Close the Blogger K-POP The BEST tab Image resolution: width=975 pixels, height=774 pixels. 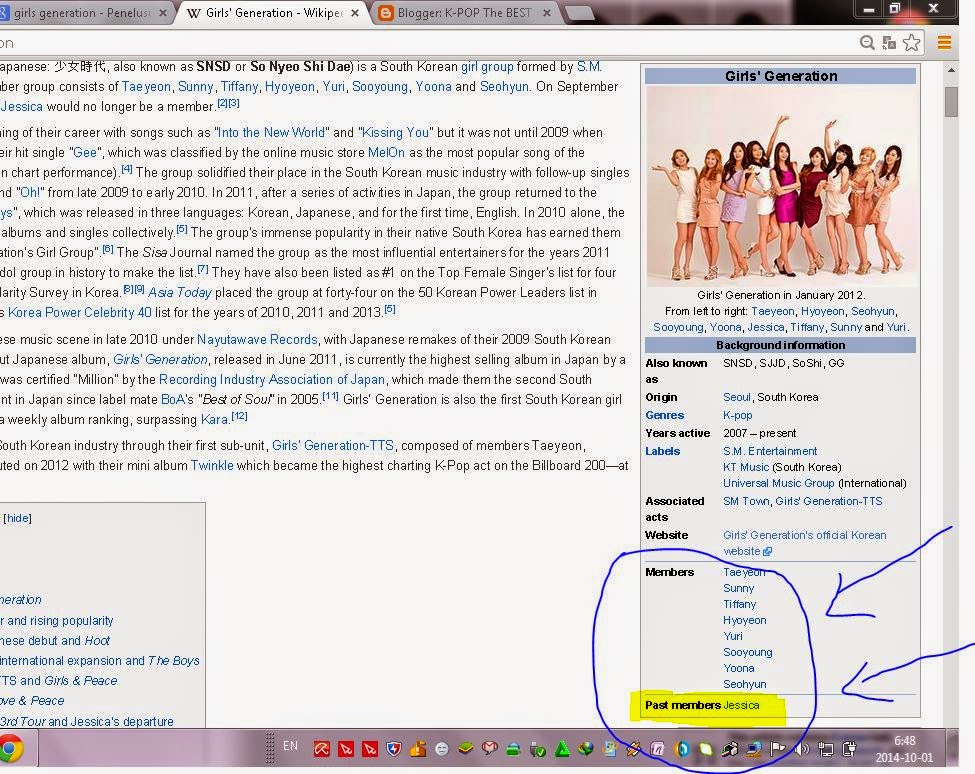coord(547,13)
